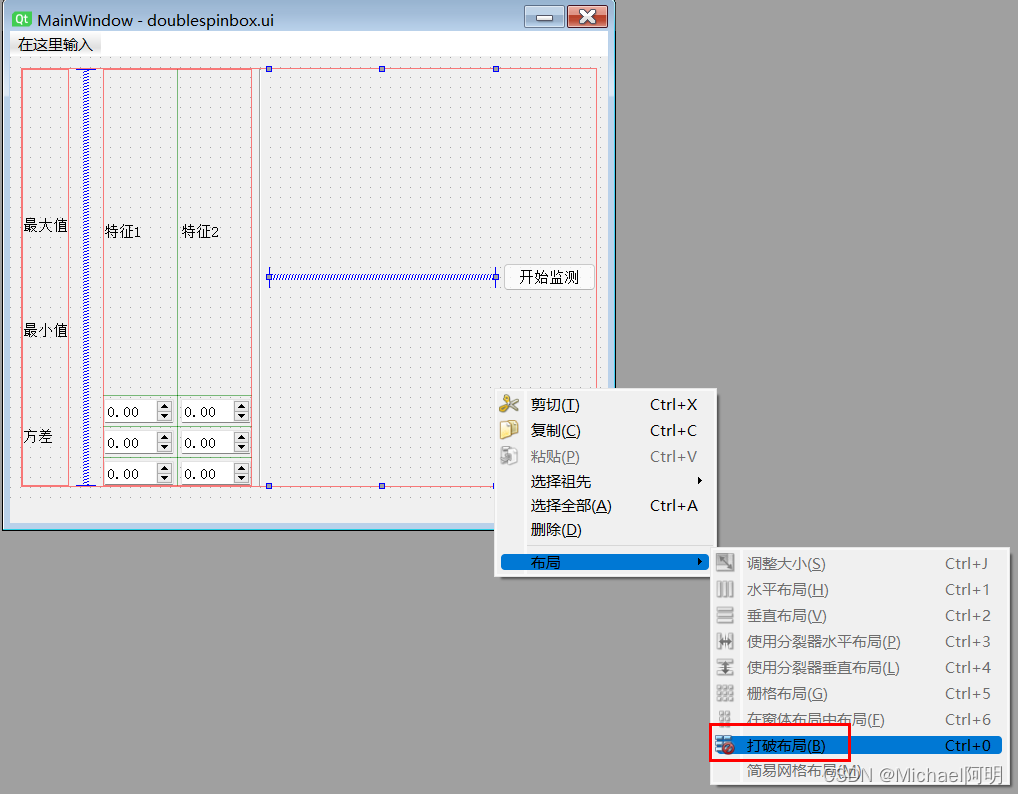The image size is (1018, 794).
Task: Select 调整大小(S) in layout submenu
Action: tap(857, 564)
